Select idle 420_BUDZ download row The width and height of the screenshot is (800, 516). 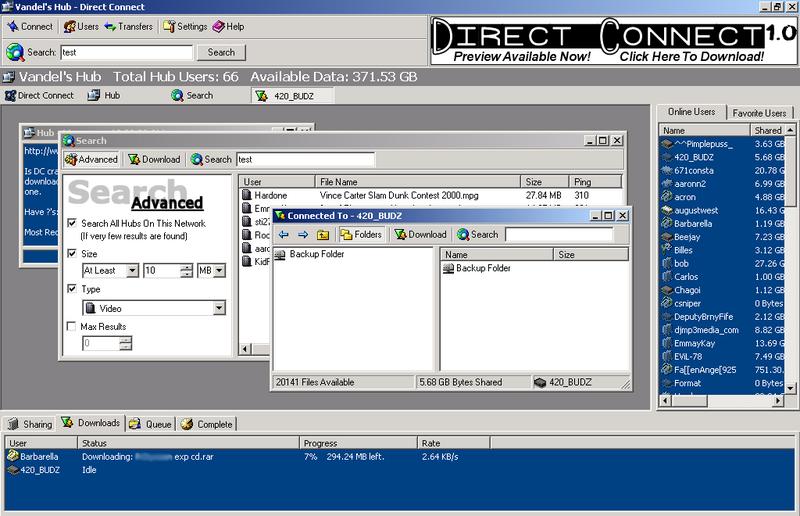click(x=399, y=470)
